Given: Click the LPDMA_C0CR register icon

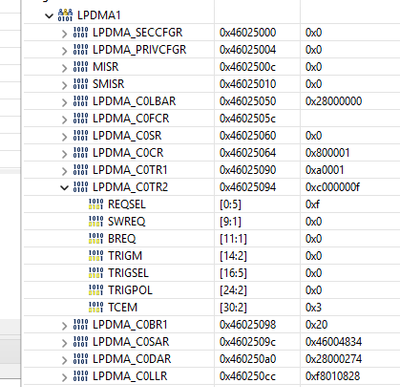Looking at the screenshot, I should pyautogui.click(x=80, y=153).
